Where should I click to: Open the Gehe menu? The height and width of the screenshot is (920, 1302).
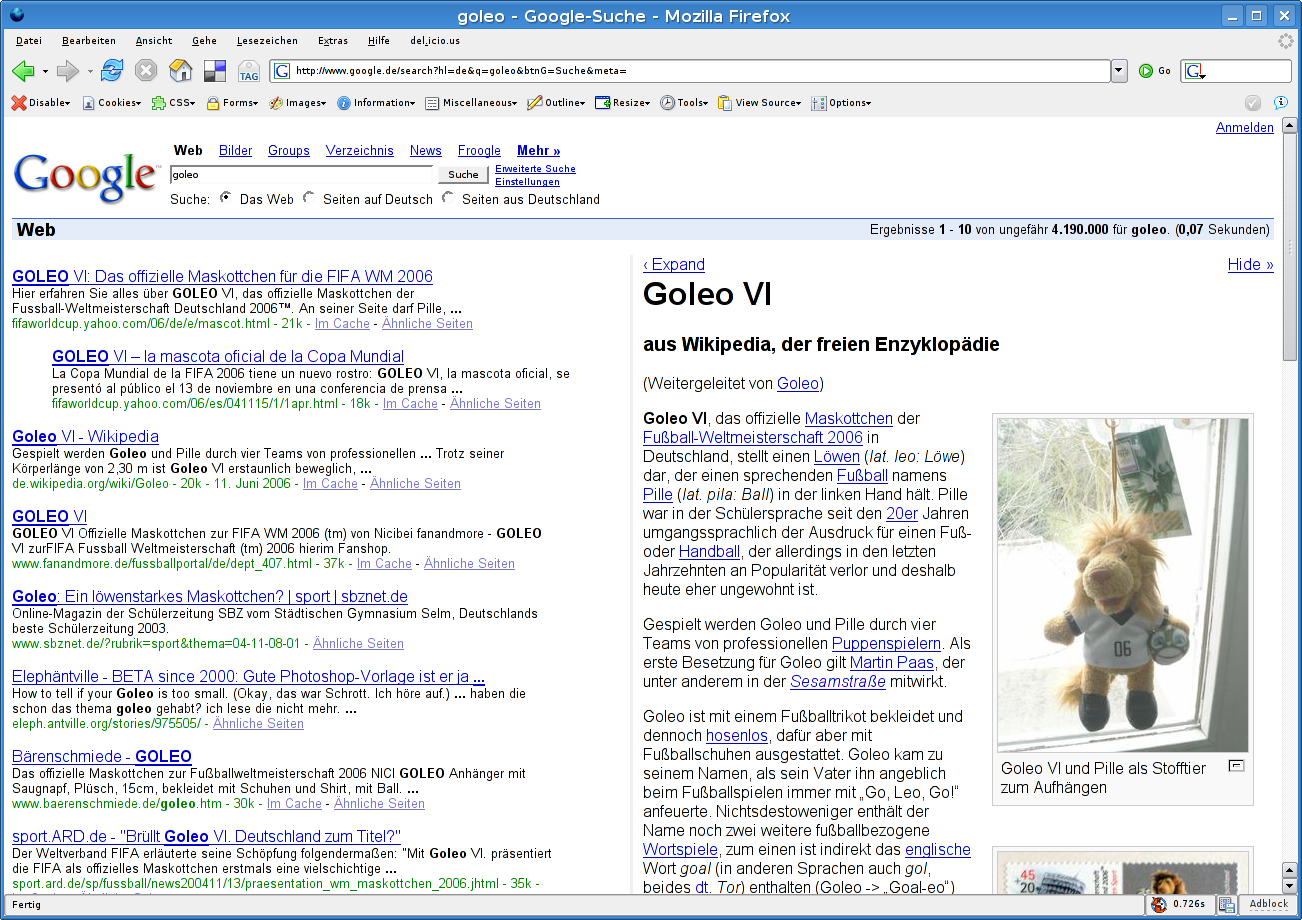204,41
